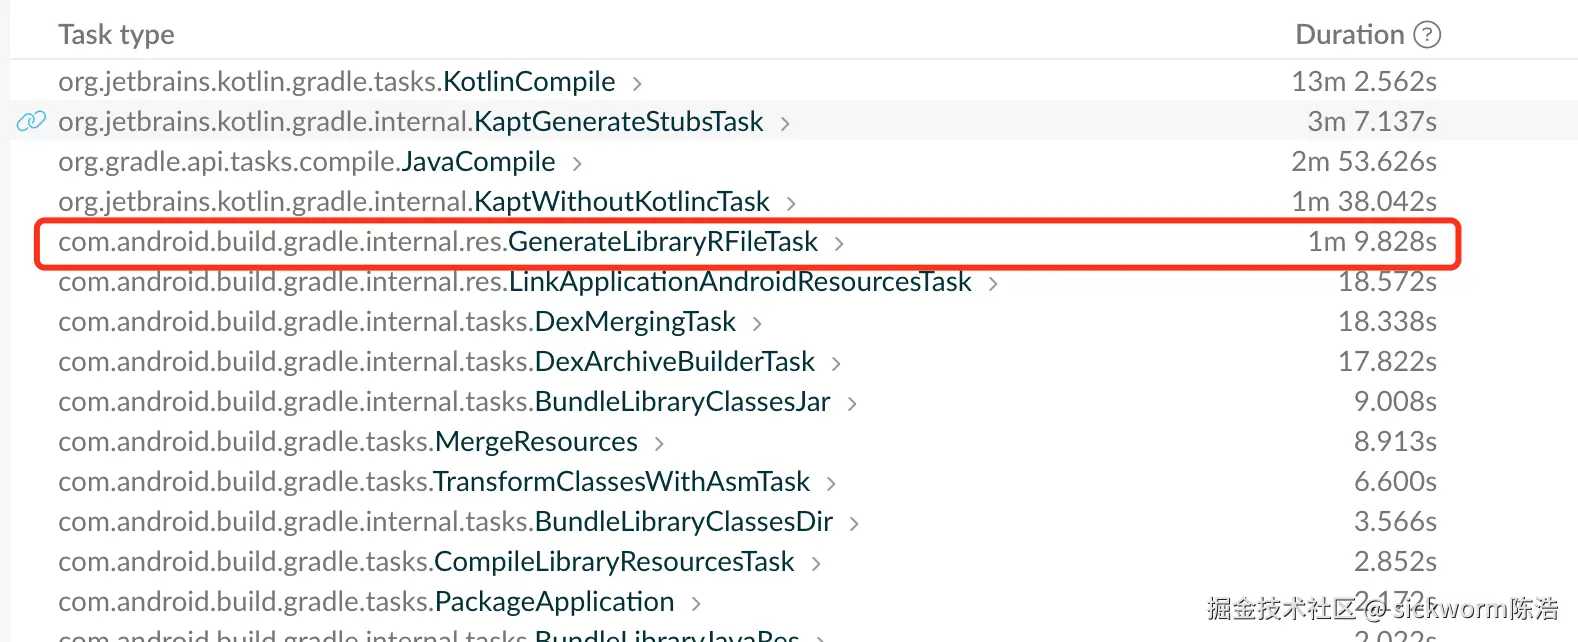1578x642 pixels.
Task: Expand the LinkApplicationAndroidResourcesTask chevron
Action: pyautogui.click(x=993, y=283)
